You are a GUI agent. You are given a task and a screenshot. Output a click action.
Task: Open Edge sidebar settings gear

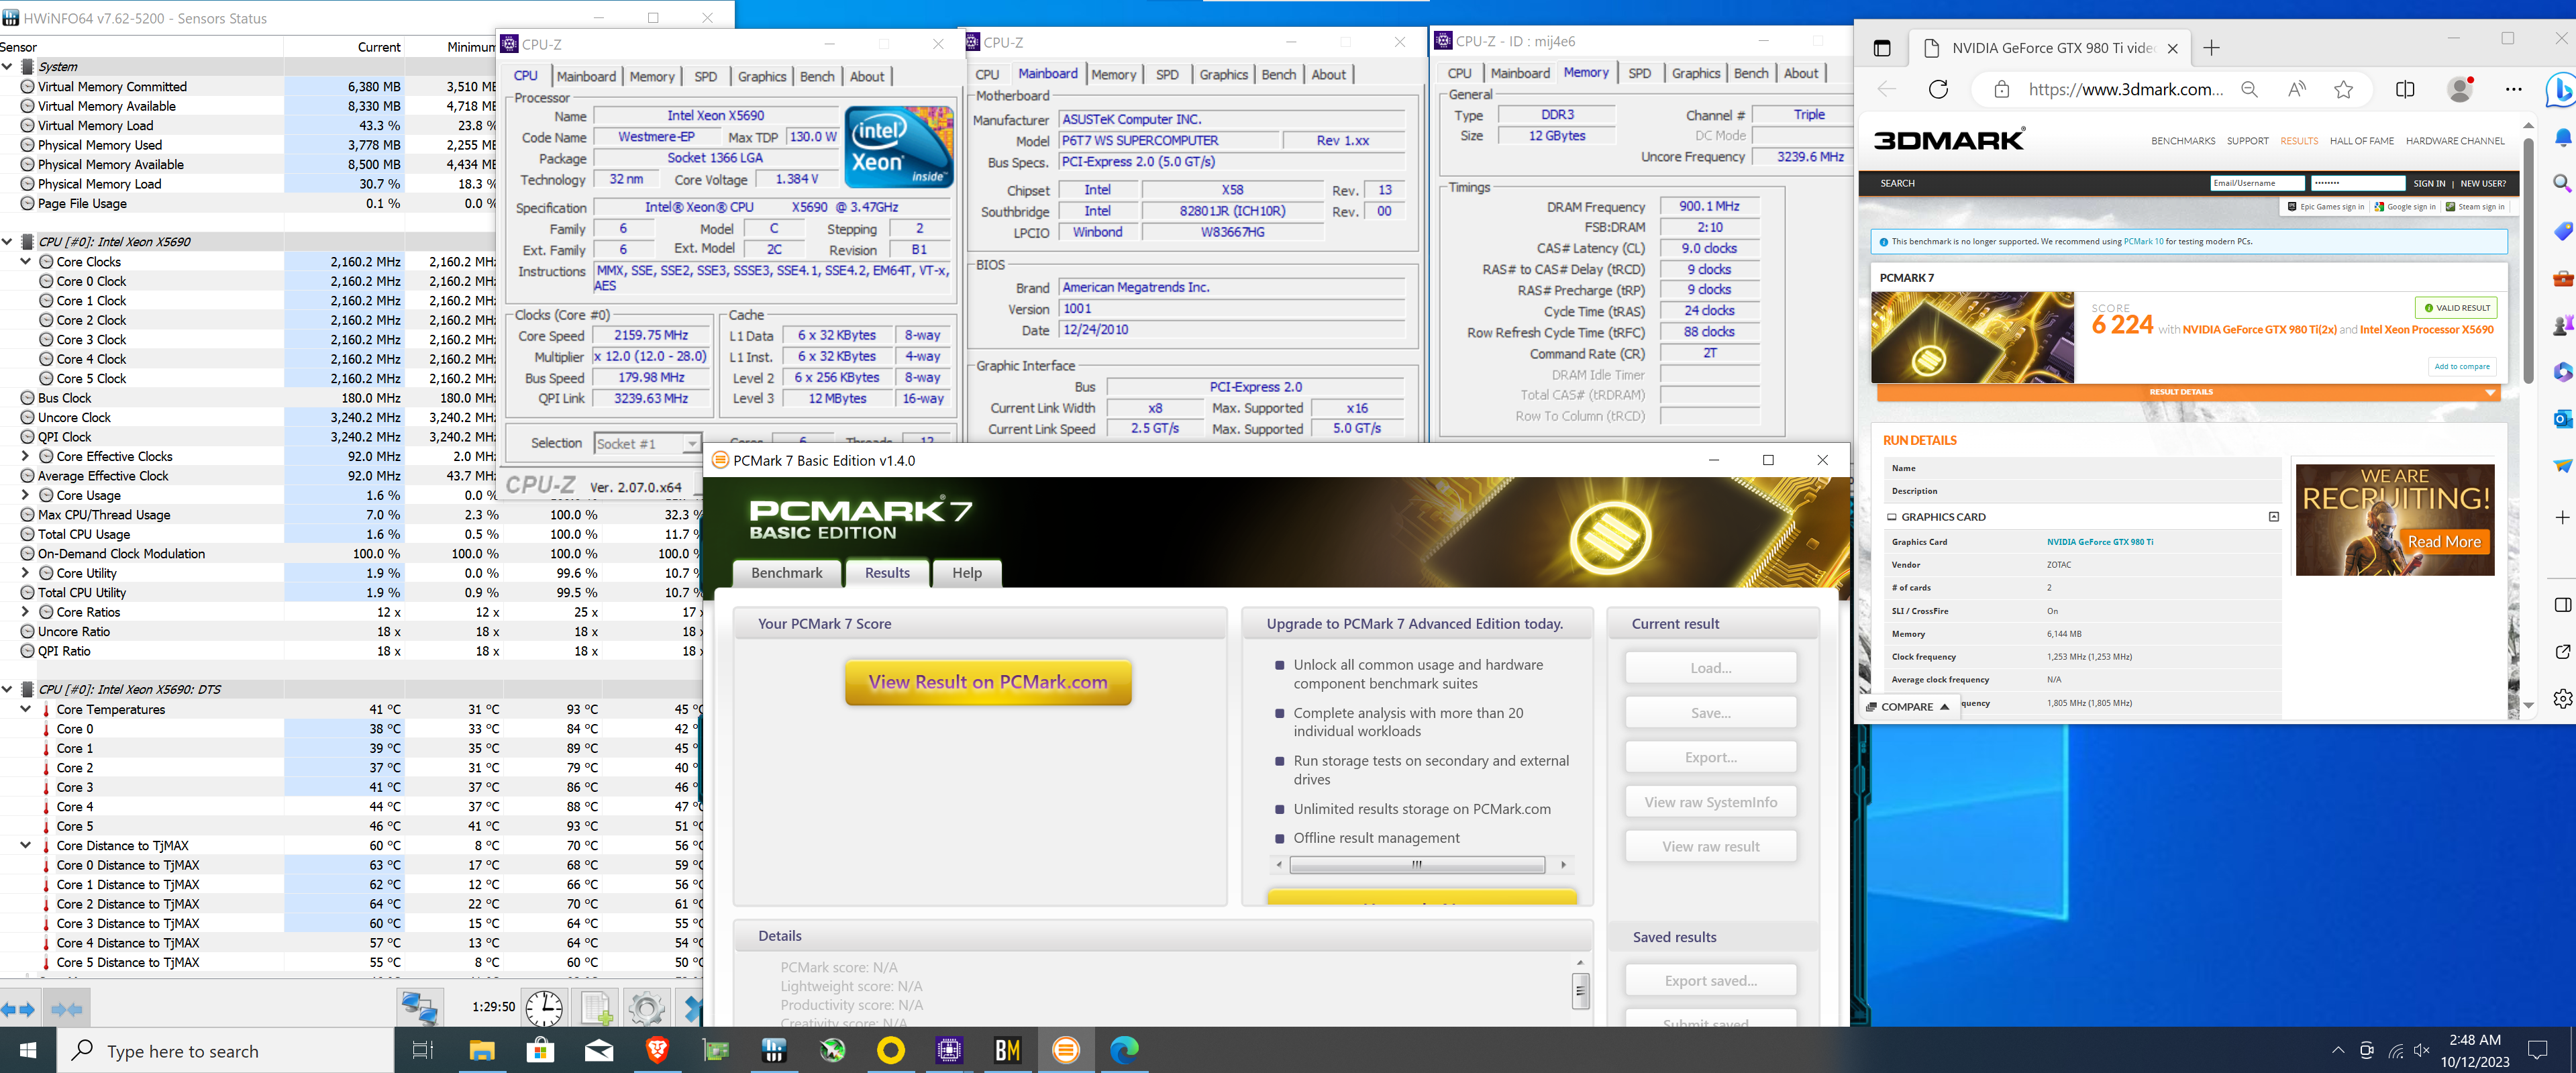2563,699
